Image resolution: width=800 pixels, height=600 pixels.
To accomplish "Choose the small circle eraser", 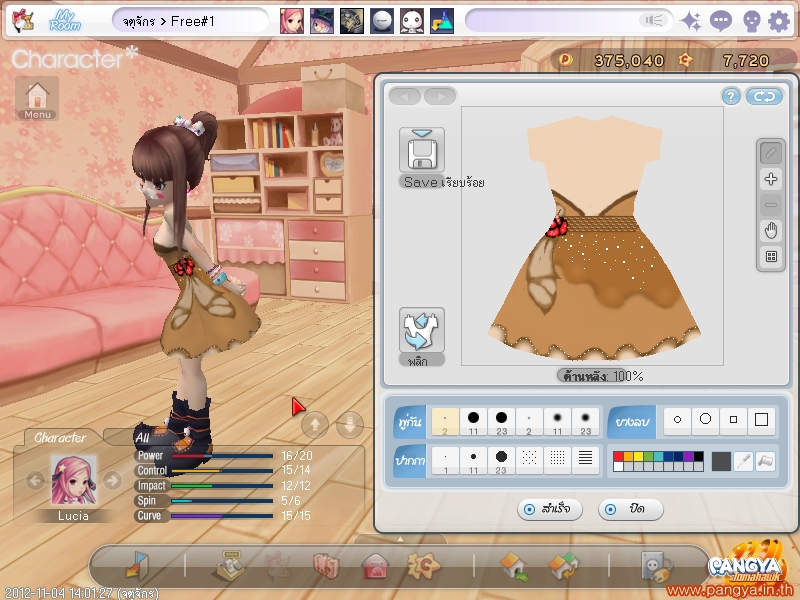I will [x=677, y=420].
